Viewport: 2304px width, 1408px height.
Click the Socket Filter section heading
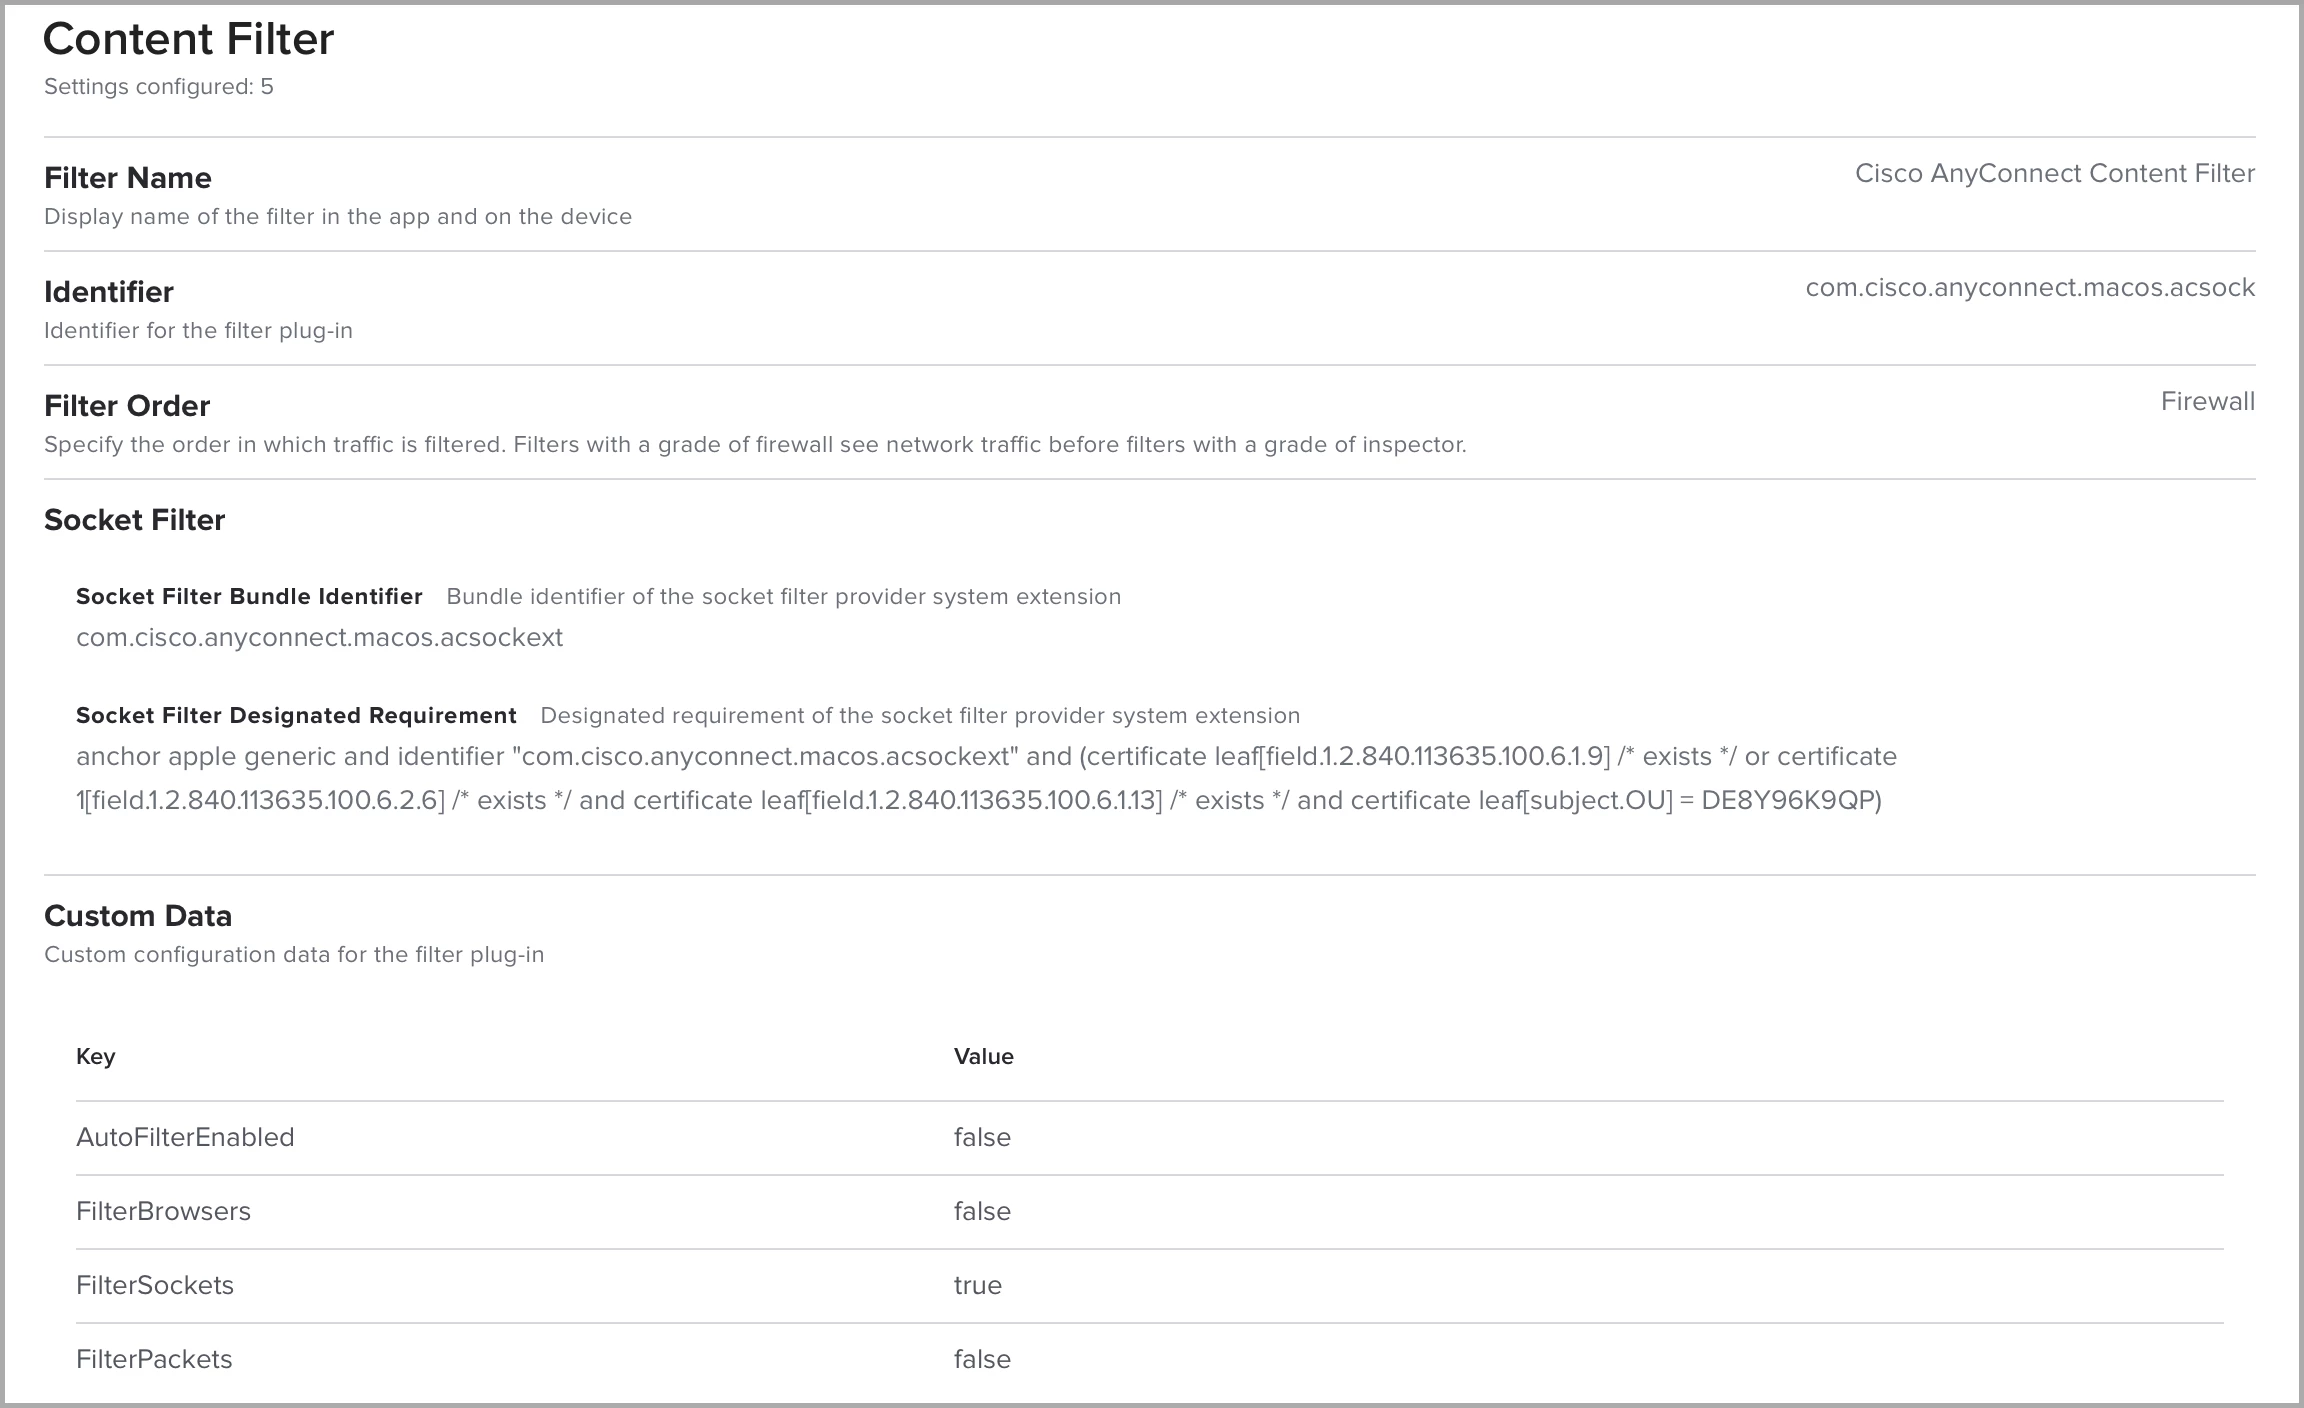(135, 520)
